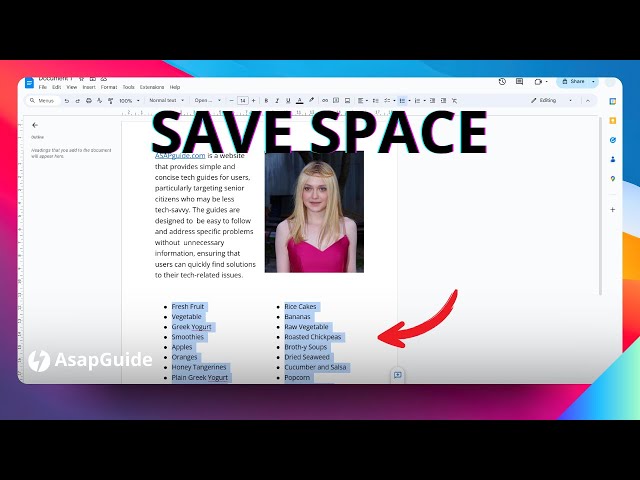Print the document
The height and width of the screenshot is (480, 640).
click(88, 100)
